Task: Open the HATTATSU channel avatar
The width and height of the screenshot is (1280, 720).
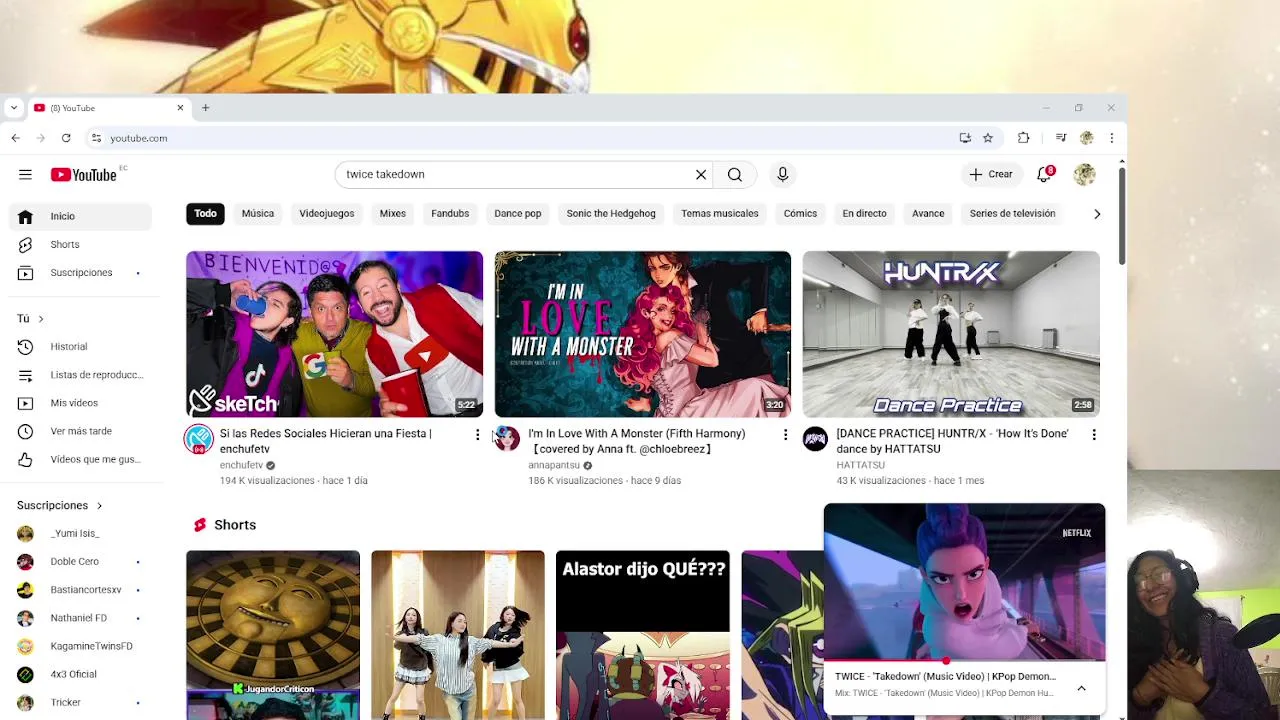Action: [x=815, y=439]
